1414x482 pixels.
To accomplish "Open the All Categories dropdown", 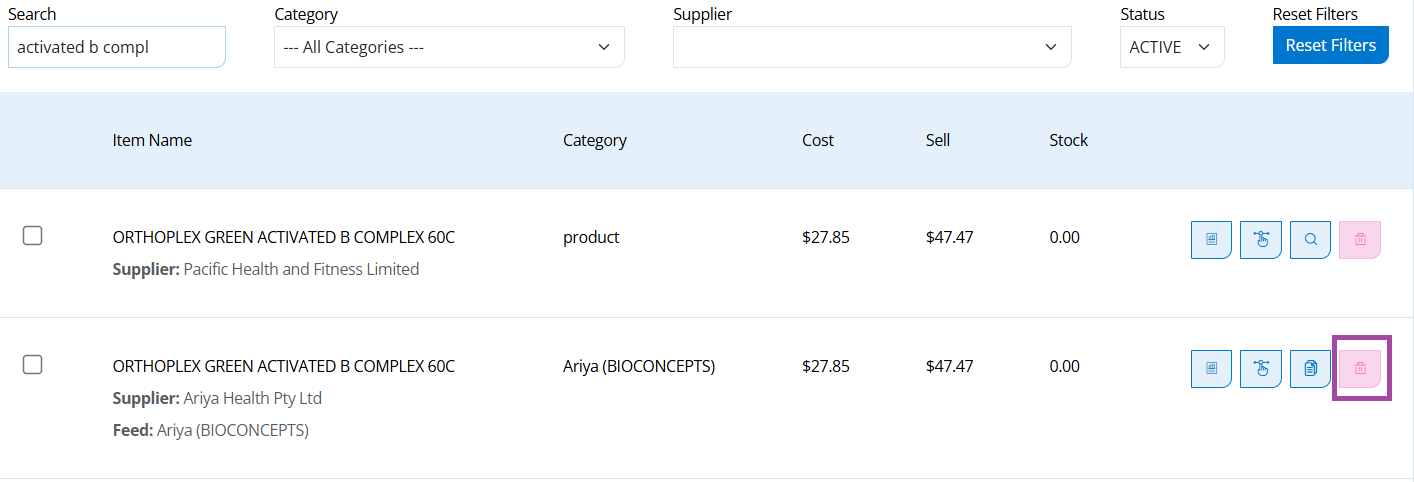I will pos(449,47).
